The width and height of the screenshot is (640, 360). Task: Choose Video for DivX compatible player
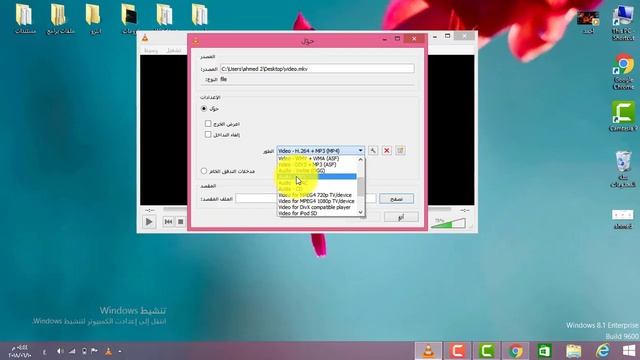pos(317,207)
